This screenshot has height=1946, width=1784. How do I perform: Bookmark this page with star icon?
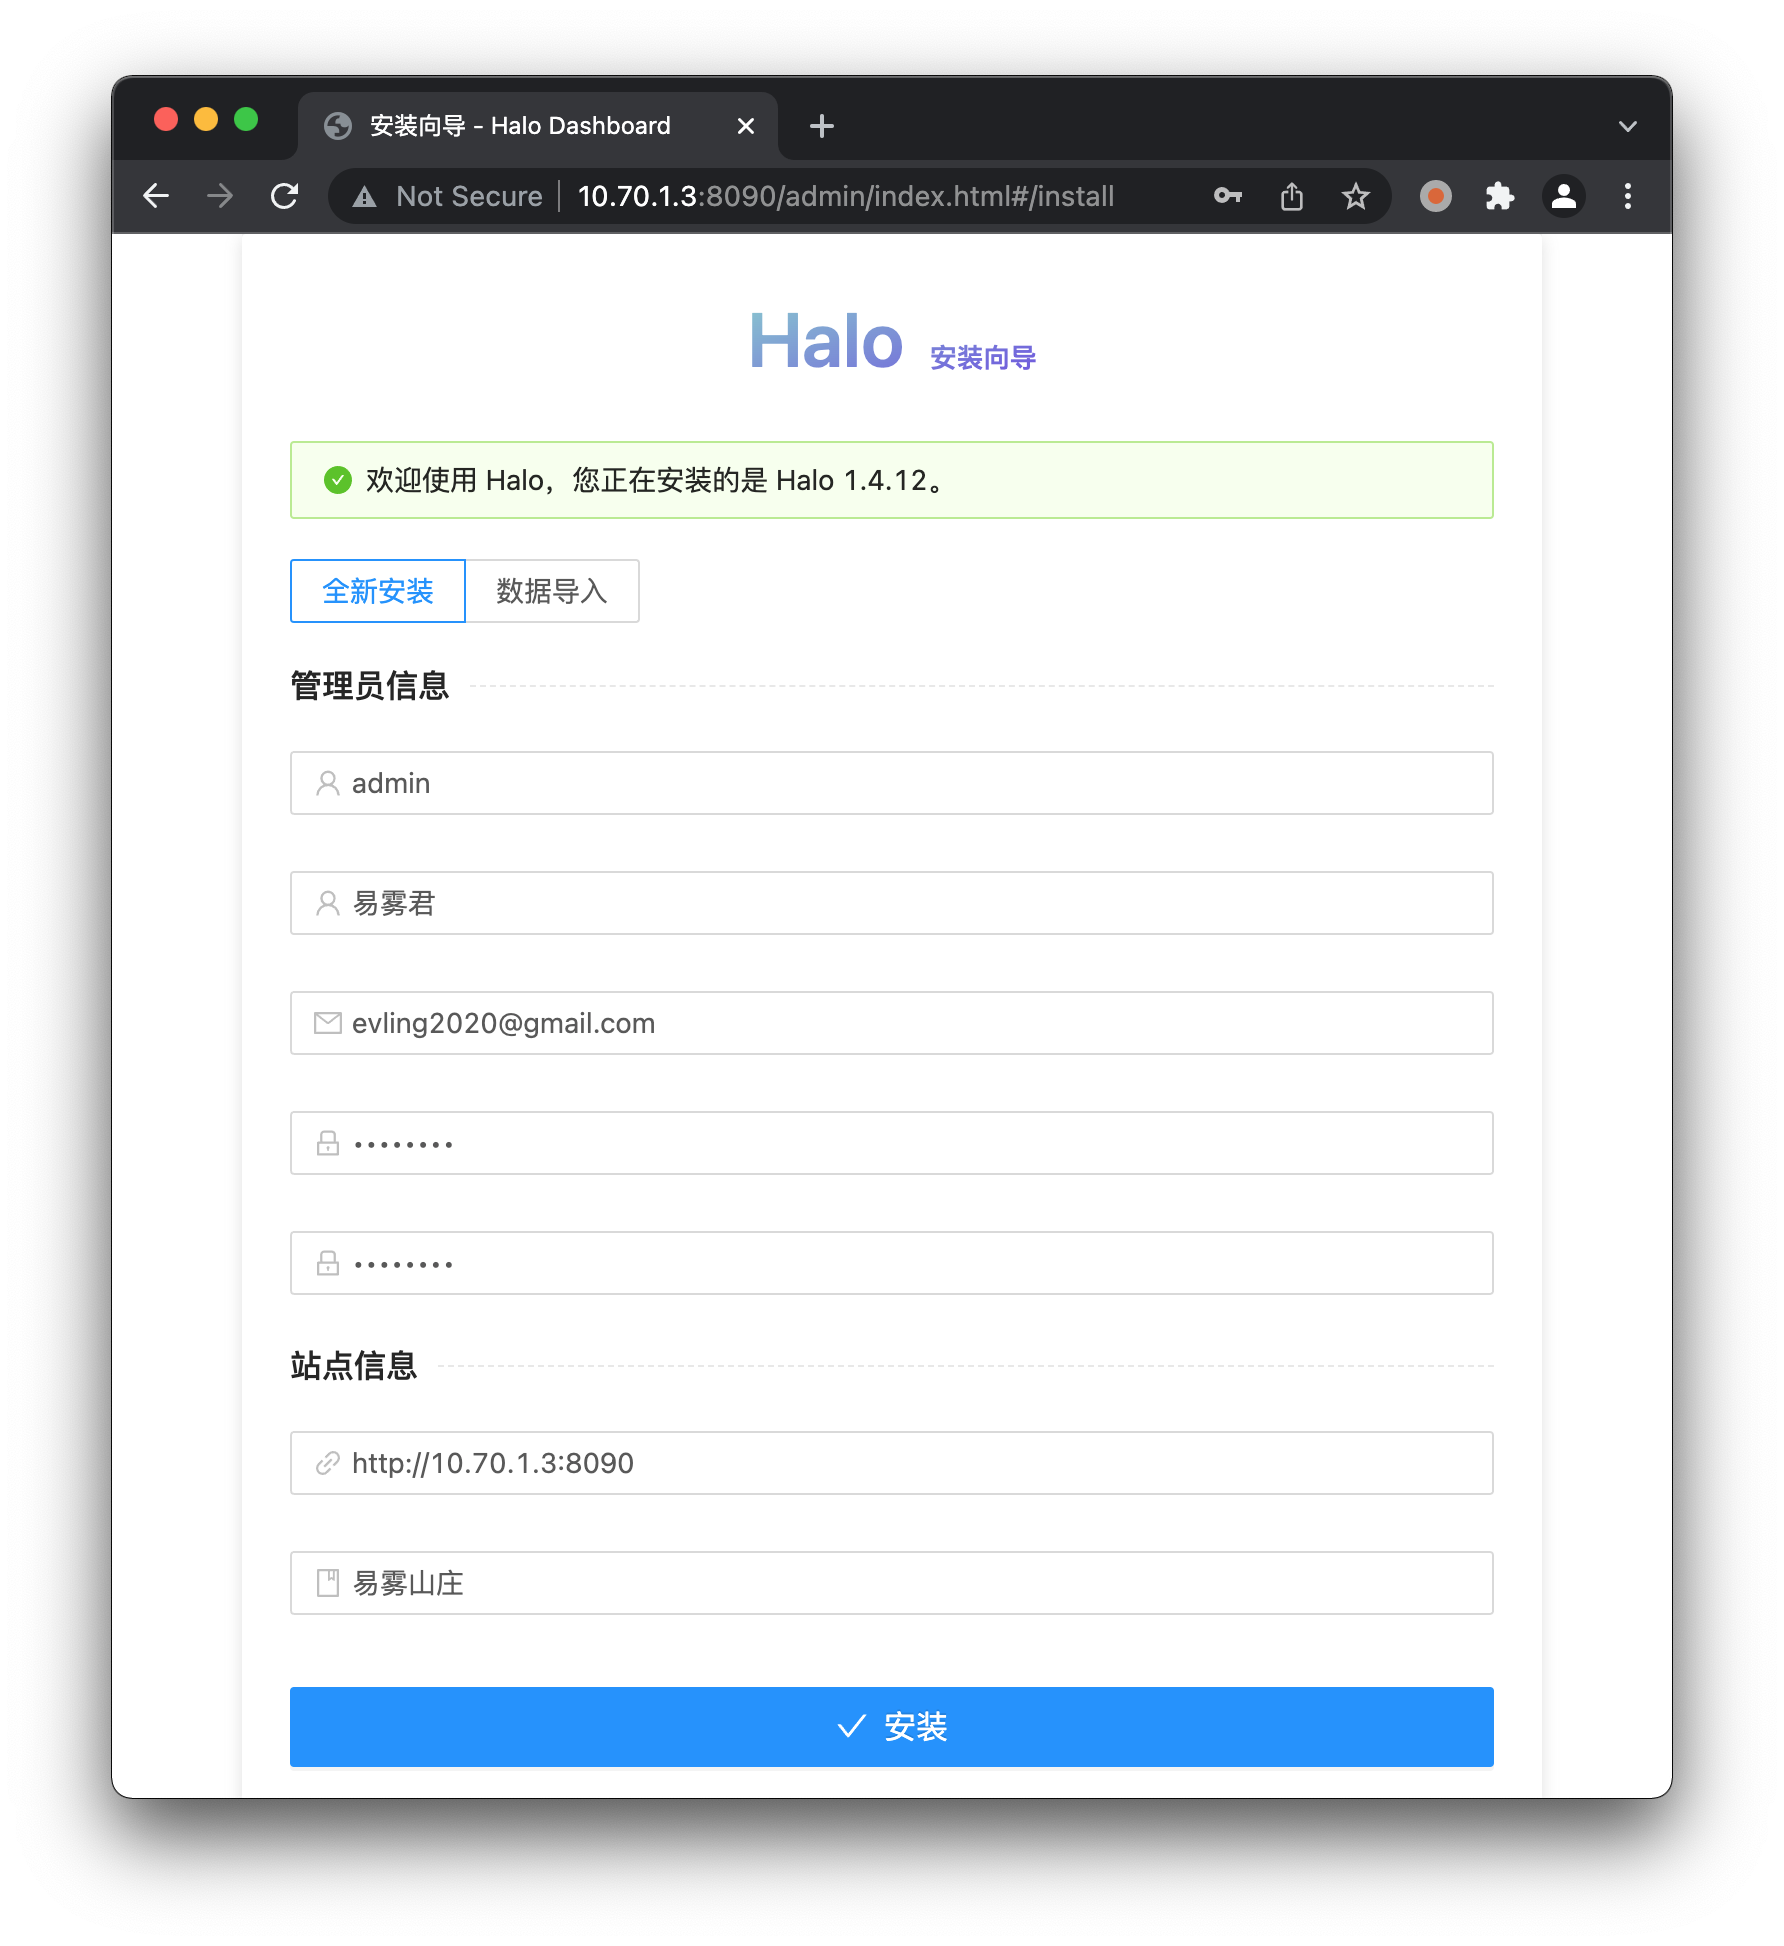(1356, 196)
